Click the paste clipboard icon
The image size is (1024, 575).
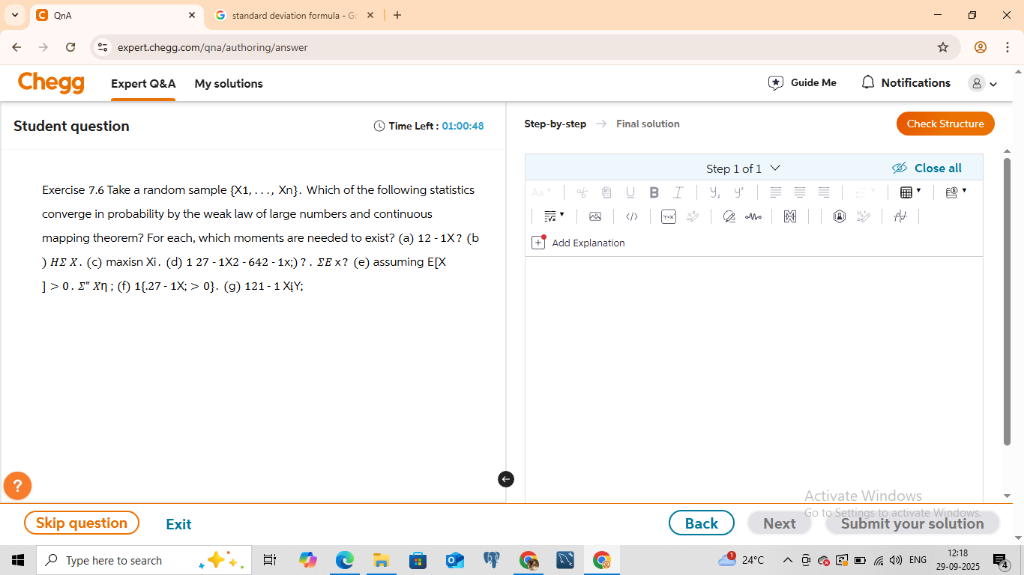pos(606,192)
